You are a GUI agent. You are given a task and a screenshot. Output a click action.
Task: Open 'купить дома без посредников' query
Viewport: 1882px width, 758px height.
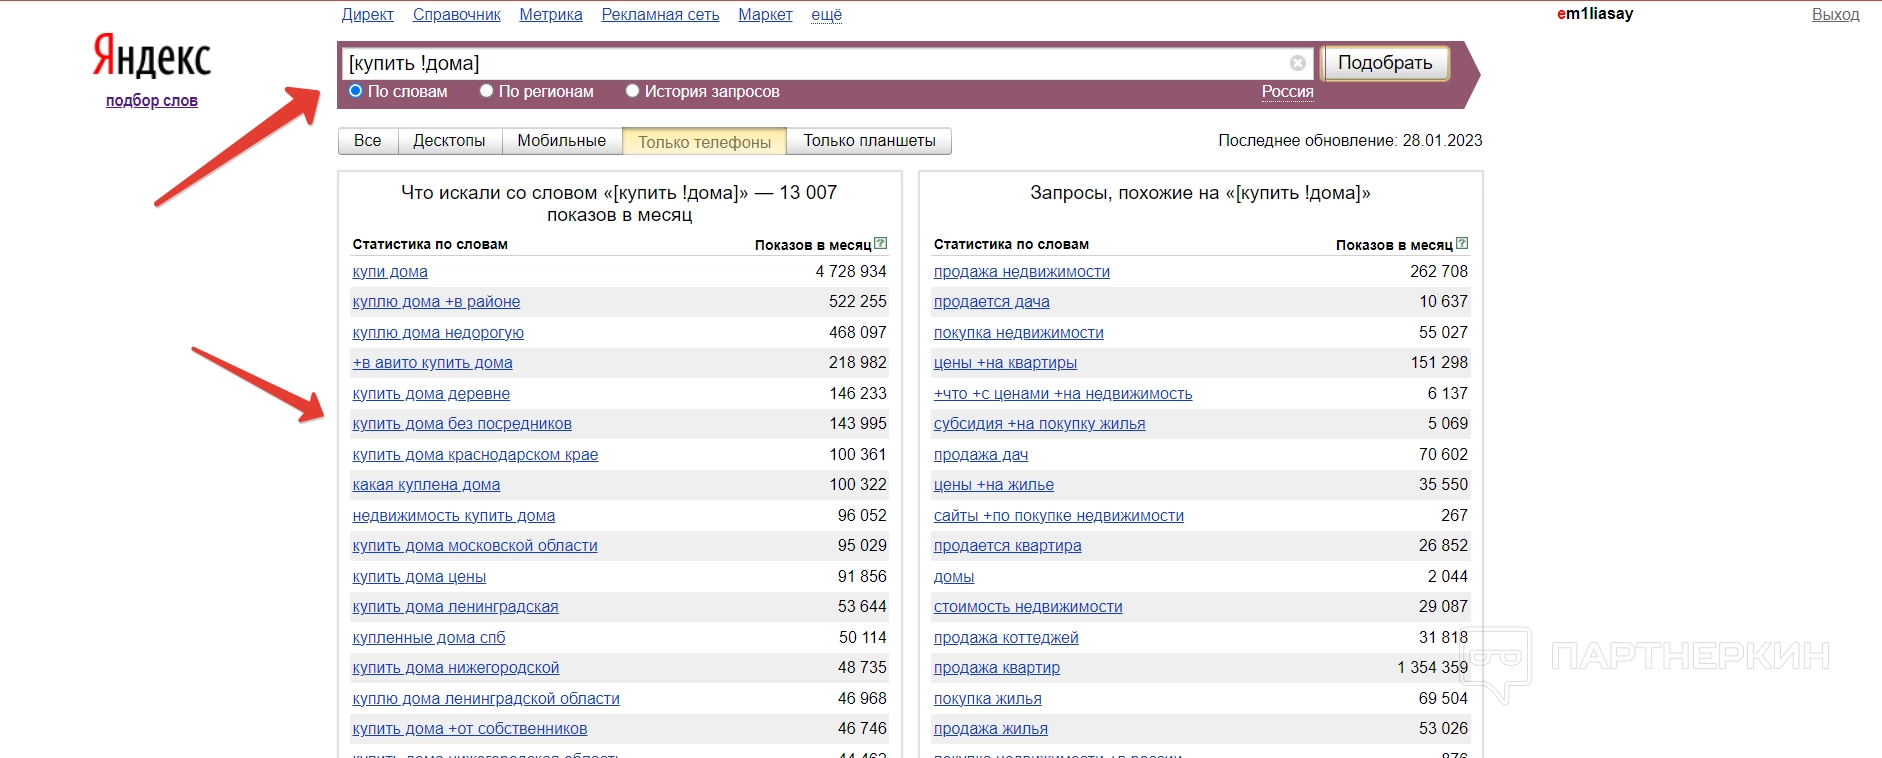[x=461, y=424]
